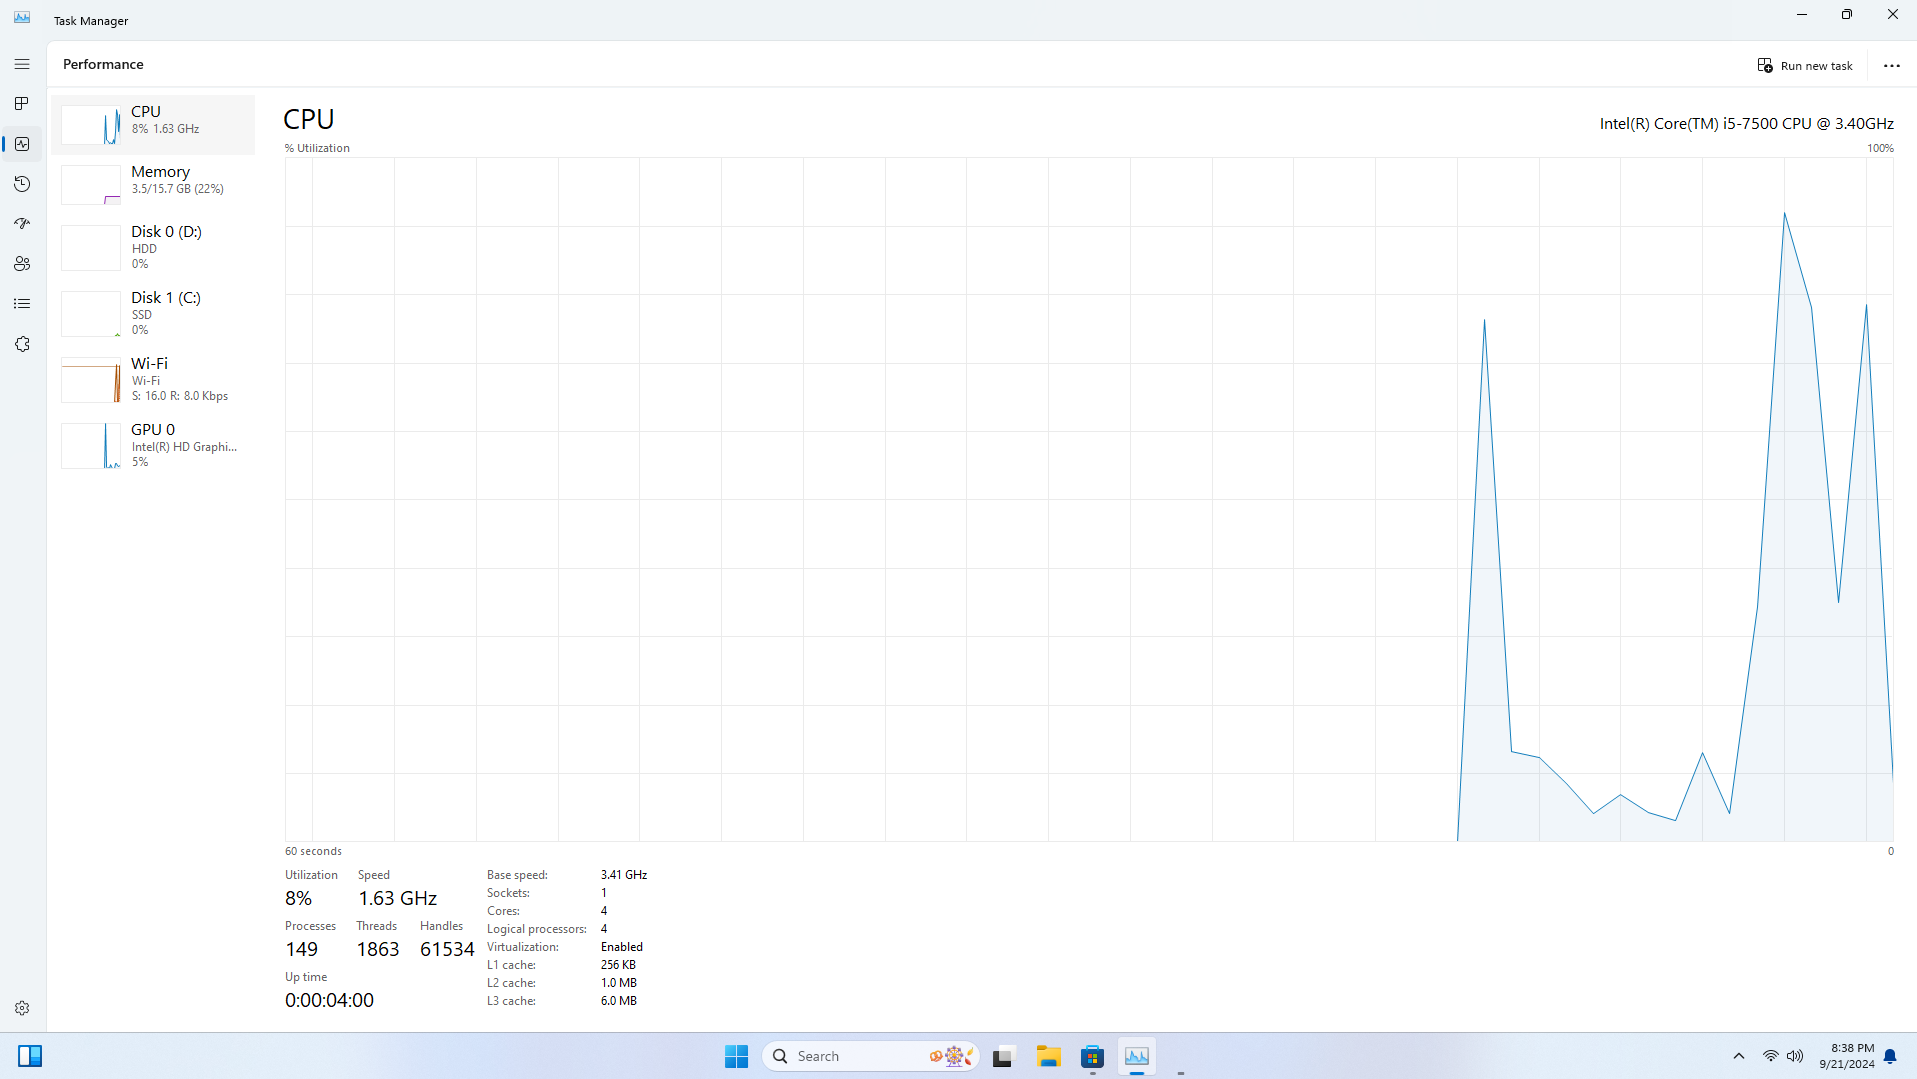Click the Performance page icon
Viewport: 1917px width, 1079px height.
[x=22, y=144]
